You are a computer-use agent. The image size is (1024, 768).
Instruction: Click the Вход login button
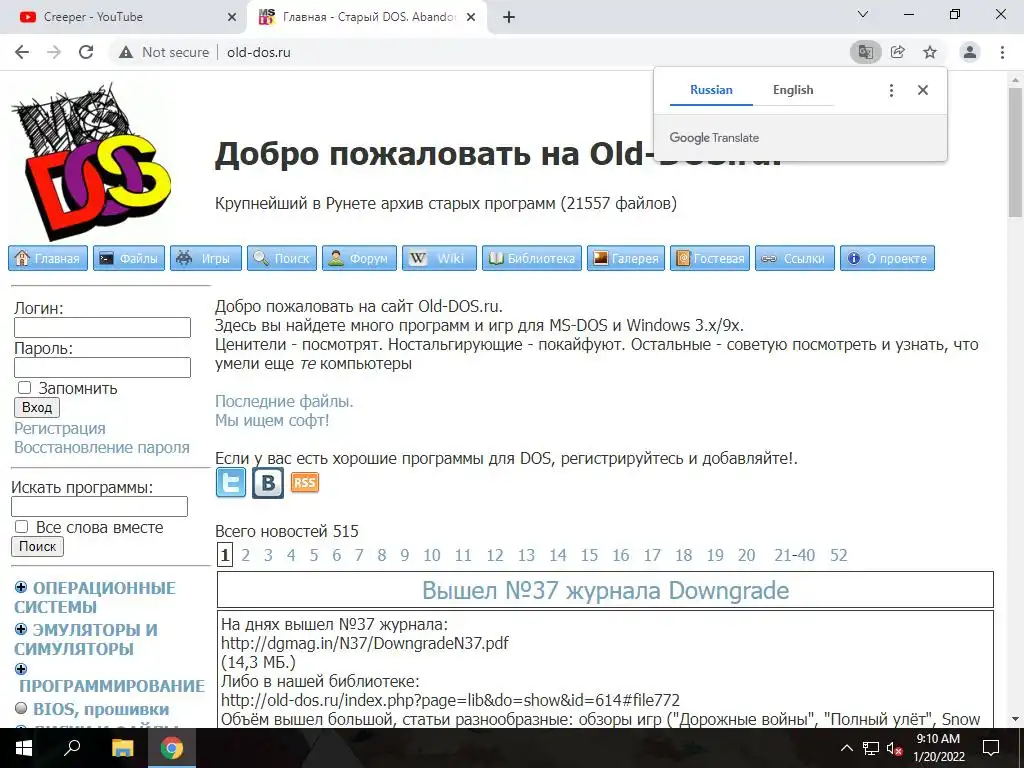click(x=37, y=408)
